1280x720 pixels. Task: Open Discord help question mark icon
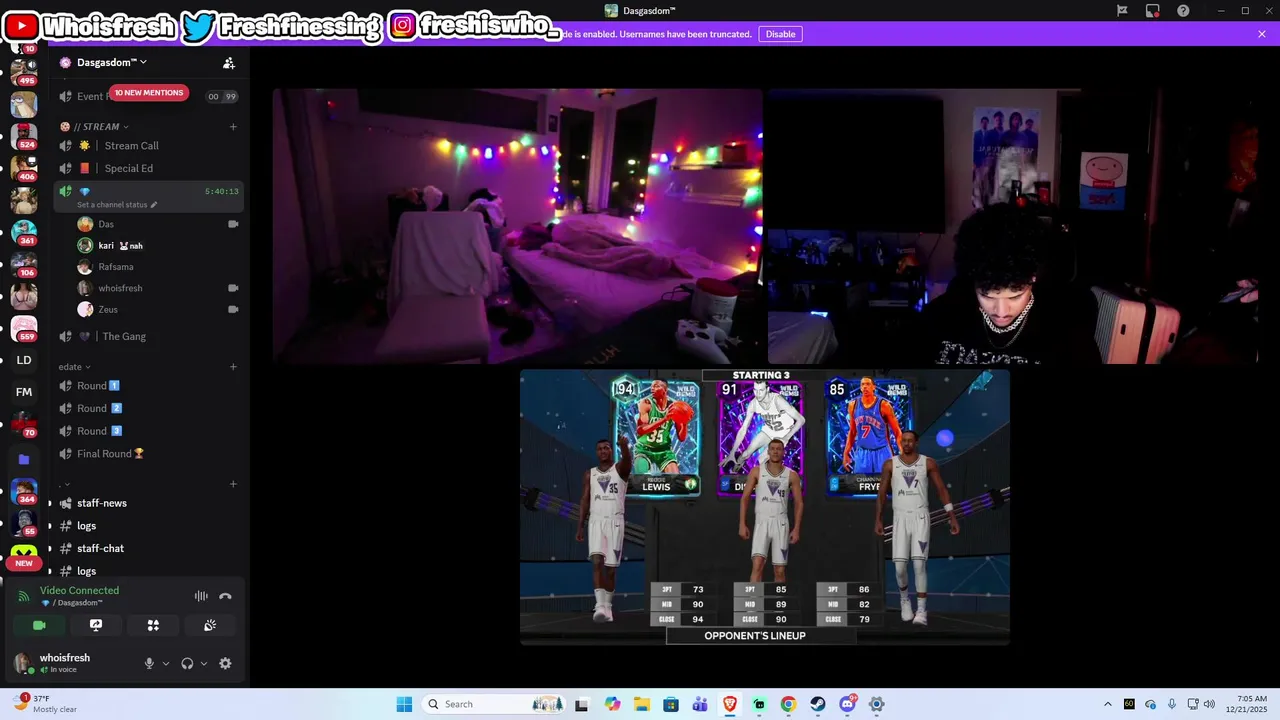point(1184,10)
